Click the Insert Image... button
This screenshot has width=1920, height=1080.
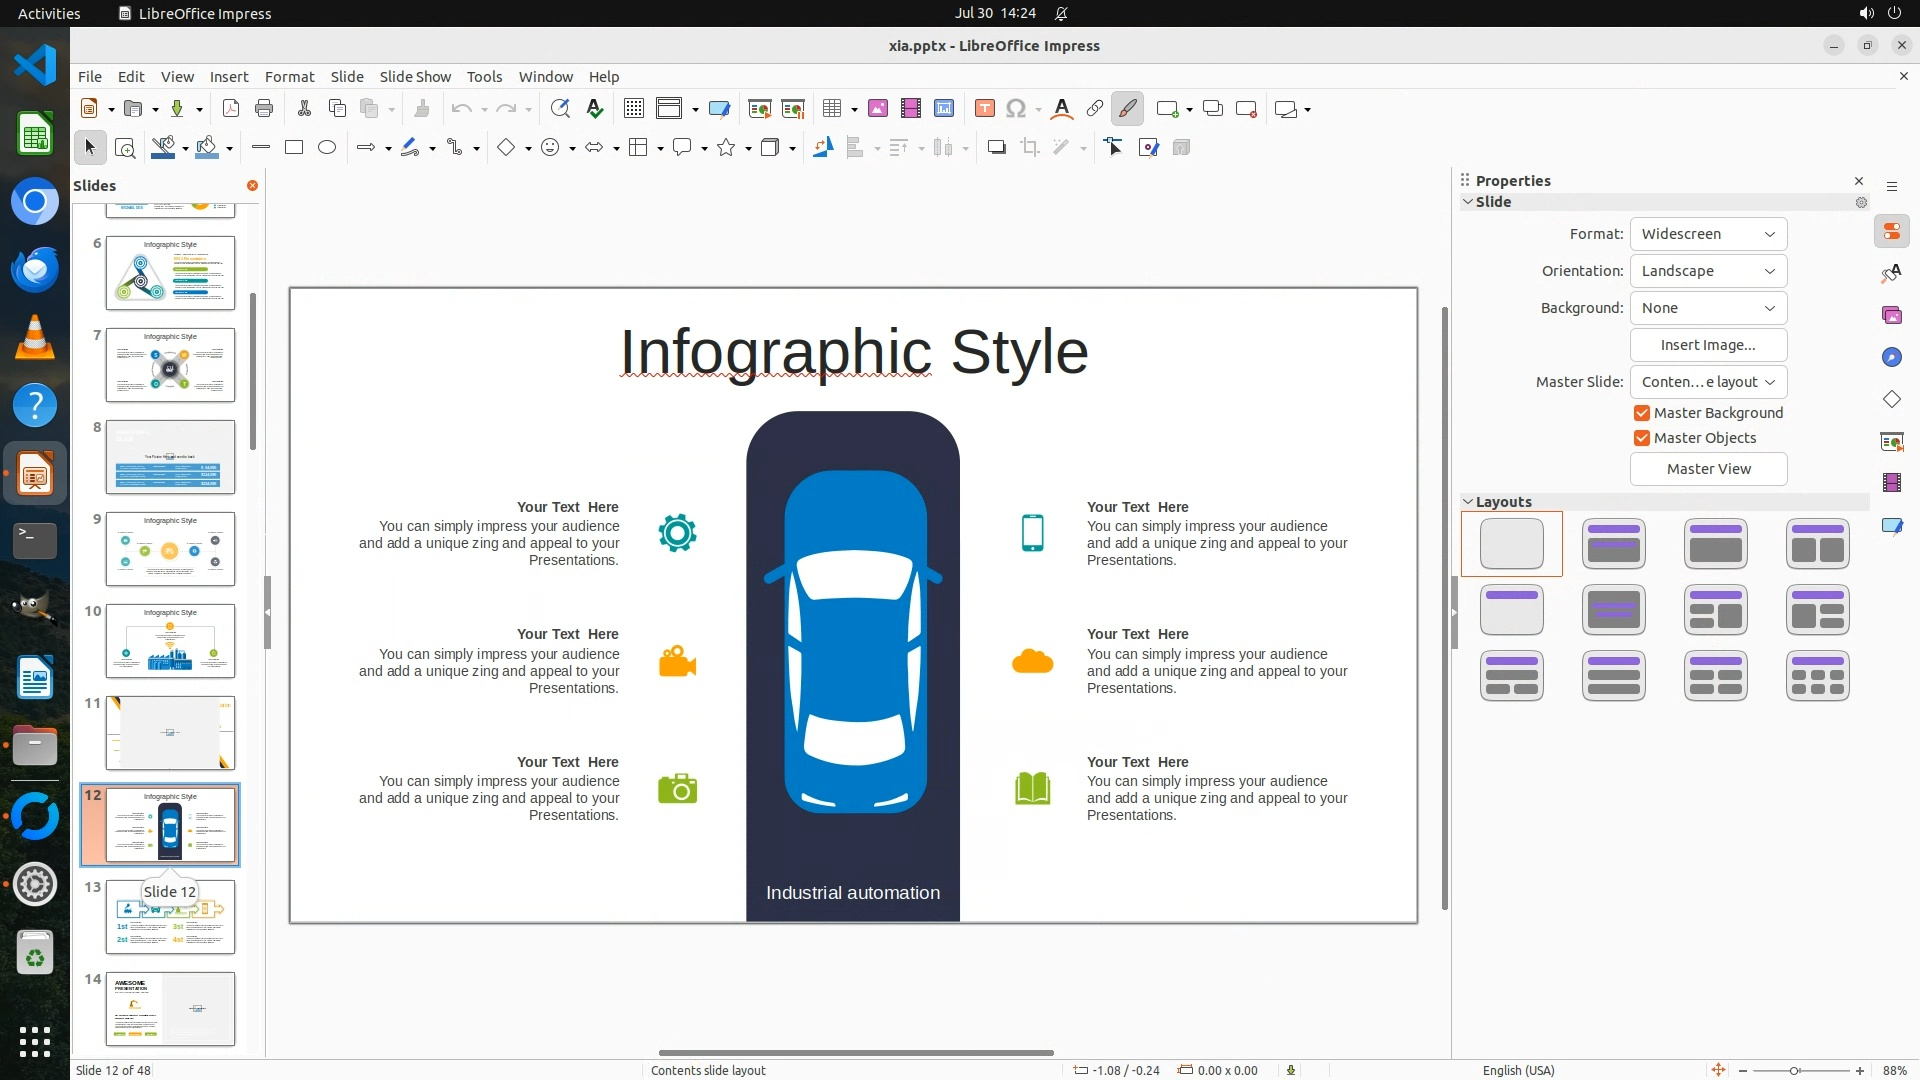click(x=1708, y=345)
